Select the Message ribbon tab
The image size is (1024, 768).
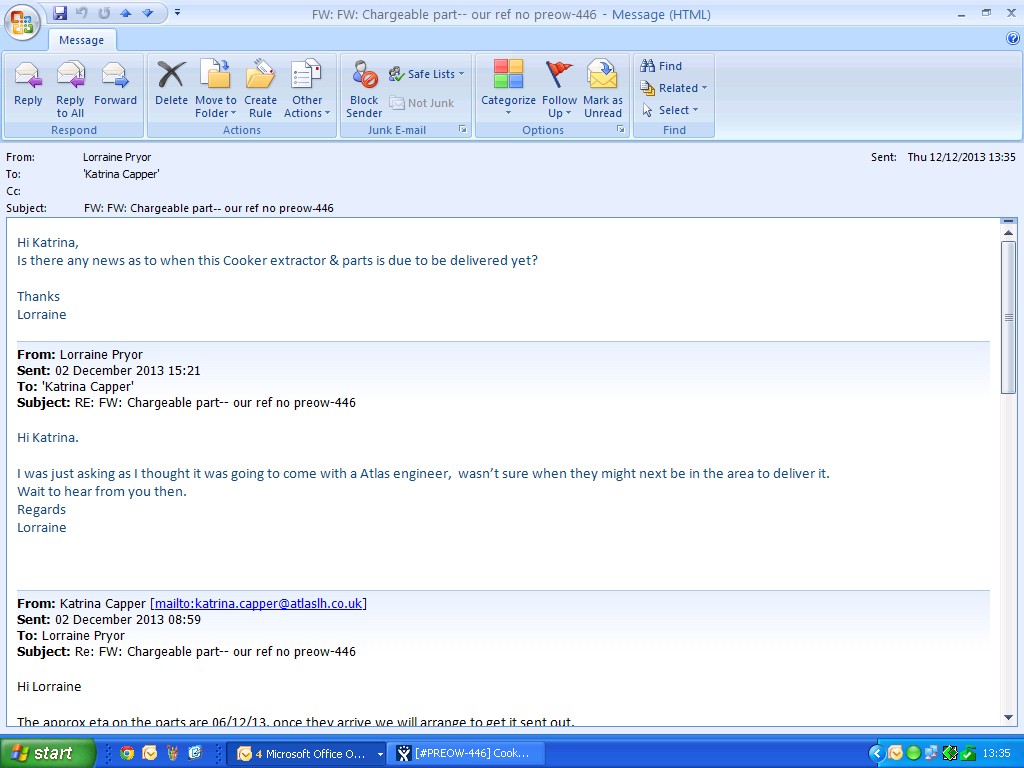click(82, 40)
